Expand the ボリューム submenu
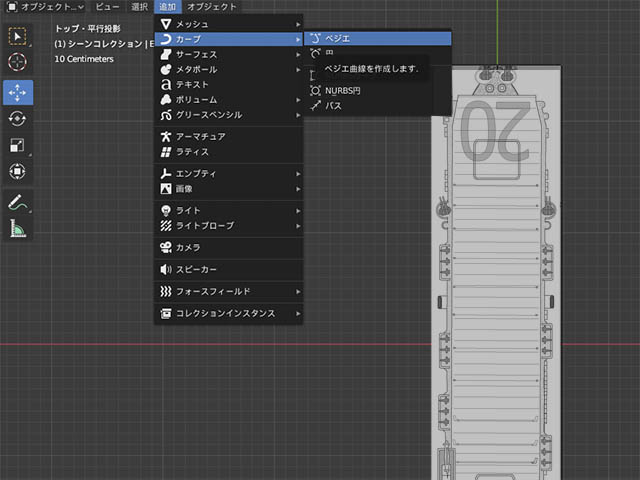The width and height of the screenshot is (640, 480). point(229,100)
